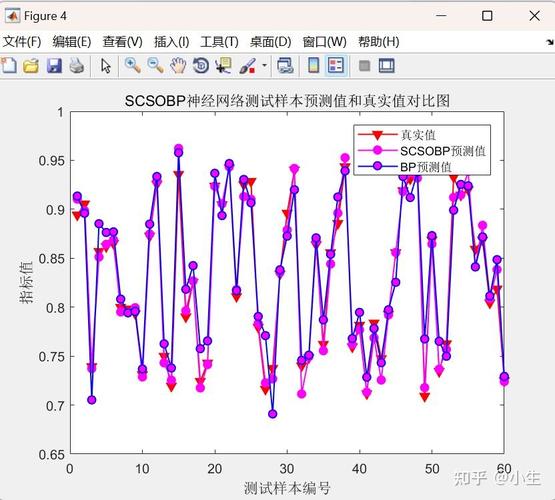Viewport: 555px width, 500px height.
Task: Select the plot title SCSOBP神经网络测试样本预测值和真实值对比图
Action: coord(287,101)
